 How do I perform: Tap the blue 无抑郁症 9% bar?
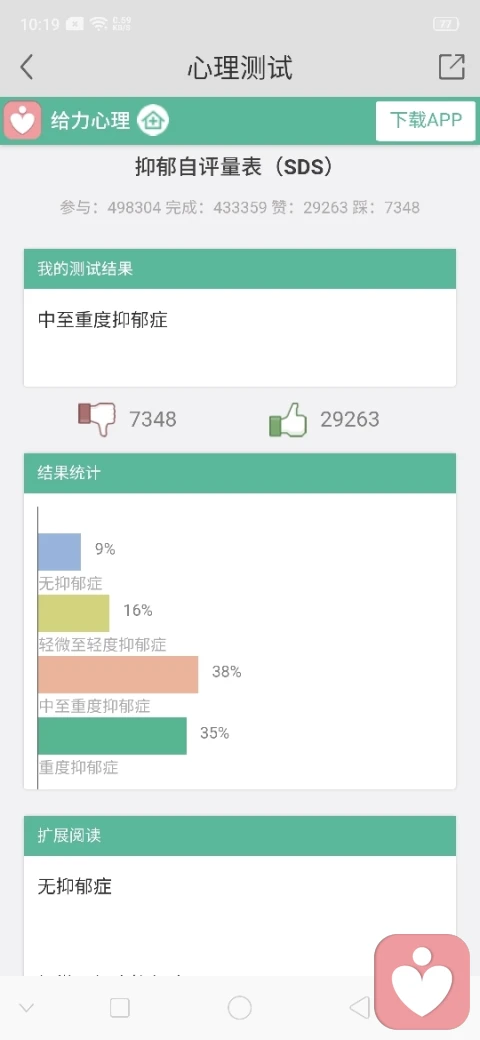pos(59,552)
